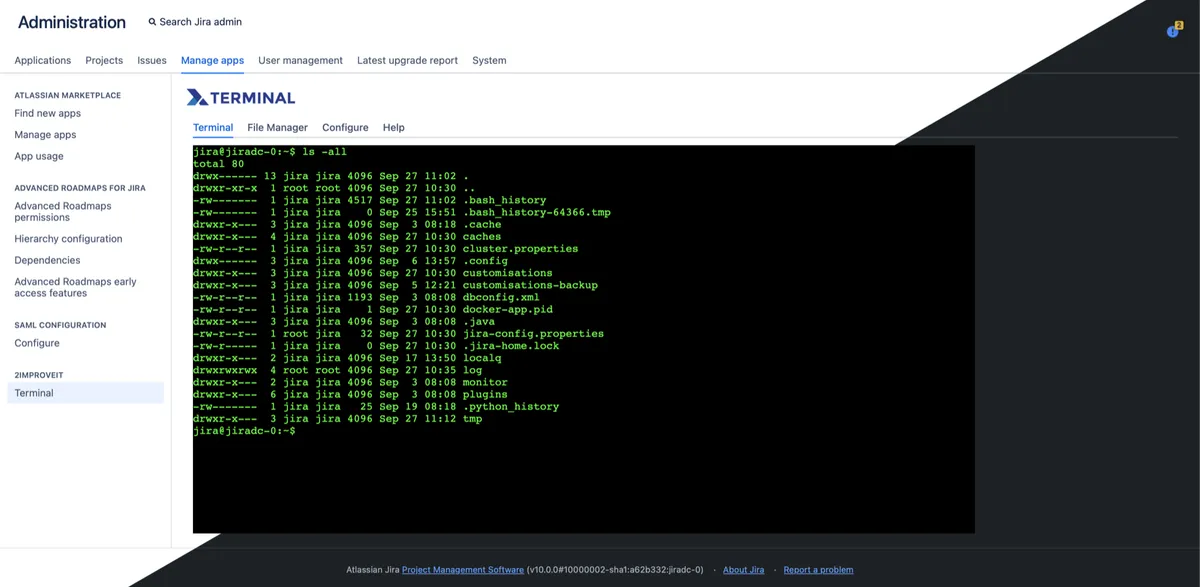Image resolution: width=1200 pixels, height=587 pixels.
Task: Switch to the File Manager tab
Action: [278, 128]
